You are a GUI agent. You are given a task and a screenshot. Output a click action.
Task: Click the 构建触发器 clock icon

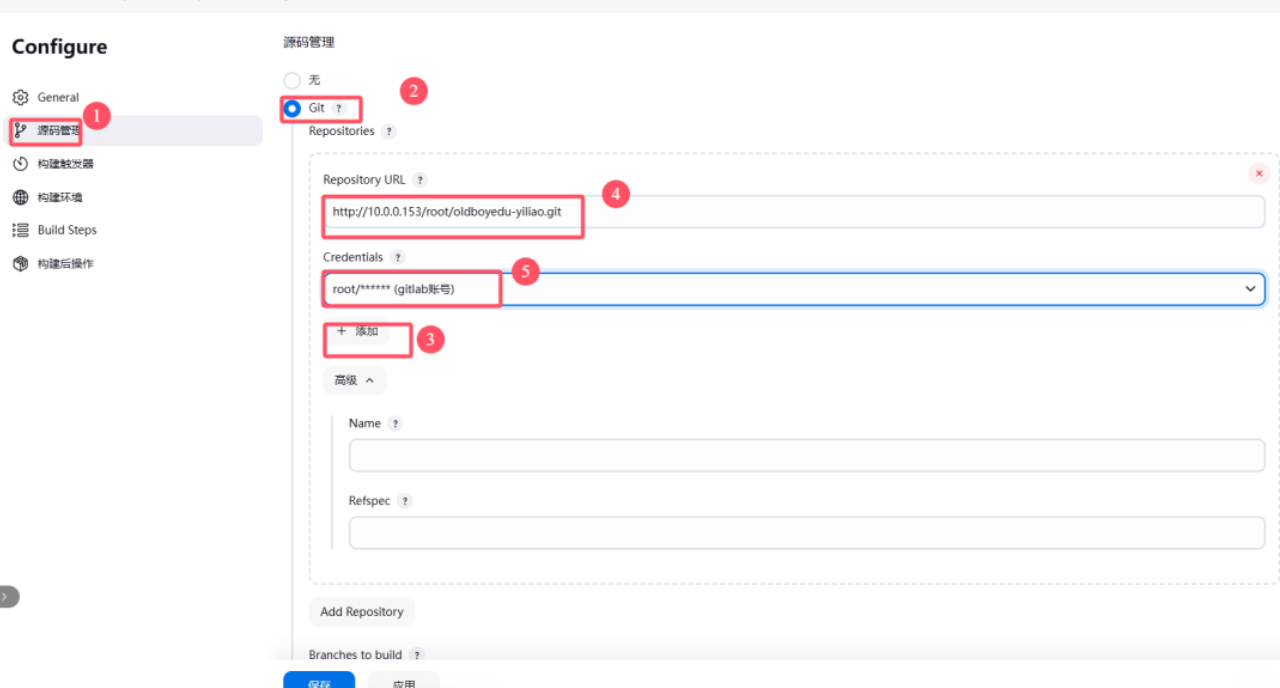coord(20,164)
